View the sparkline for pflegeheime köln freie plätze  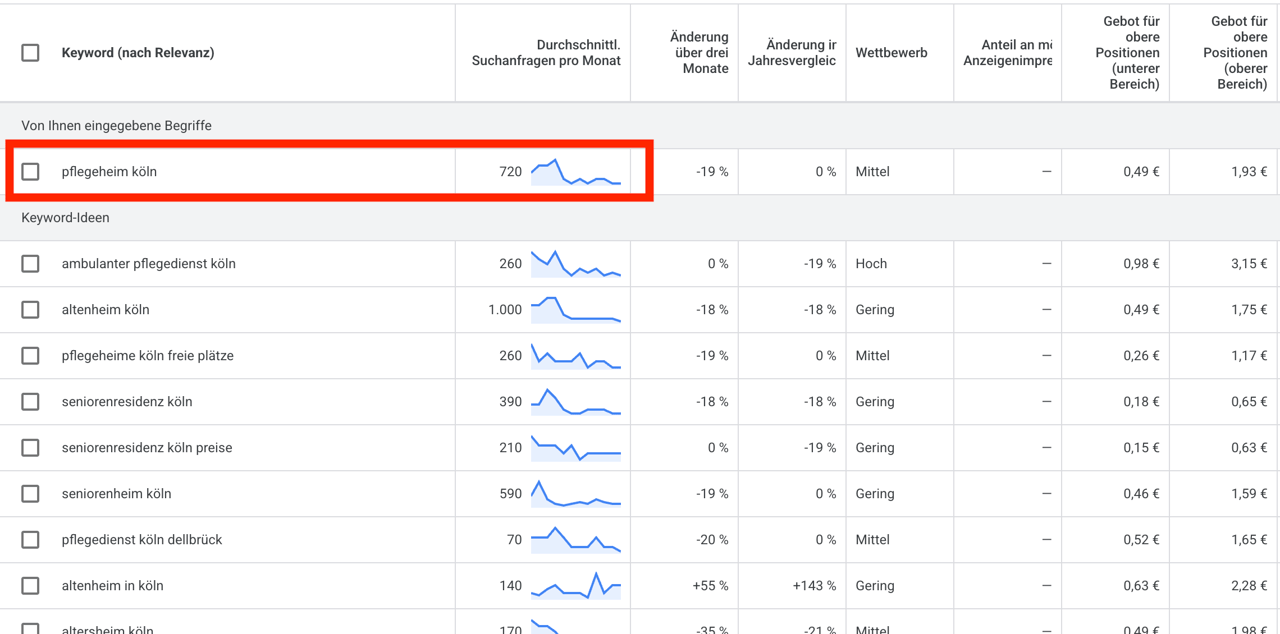pos(576,356)
